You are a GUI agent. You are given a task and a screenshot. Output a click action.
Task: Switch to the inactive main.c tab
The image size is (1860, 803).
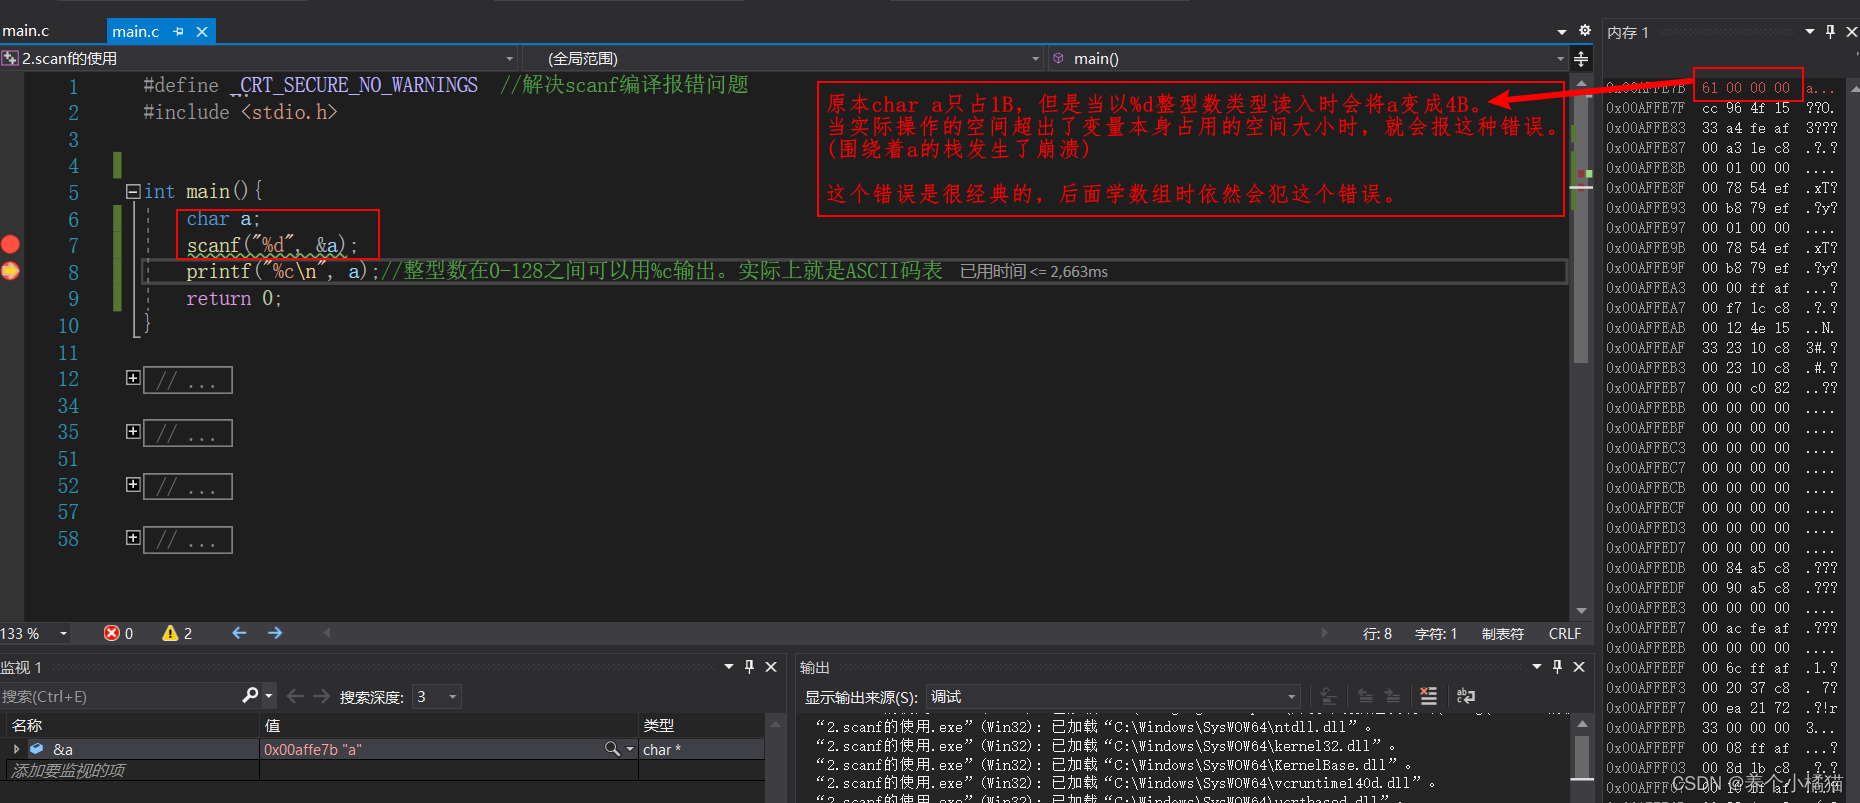(x=26, y=31)
